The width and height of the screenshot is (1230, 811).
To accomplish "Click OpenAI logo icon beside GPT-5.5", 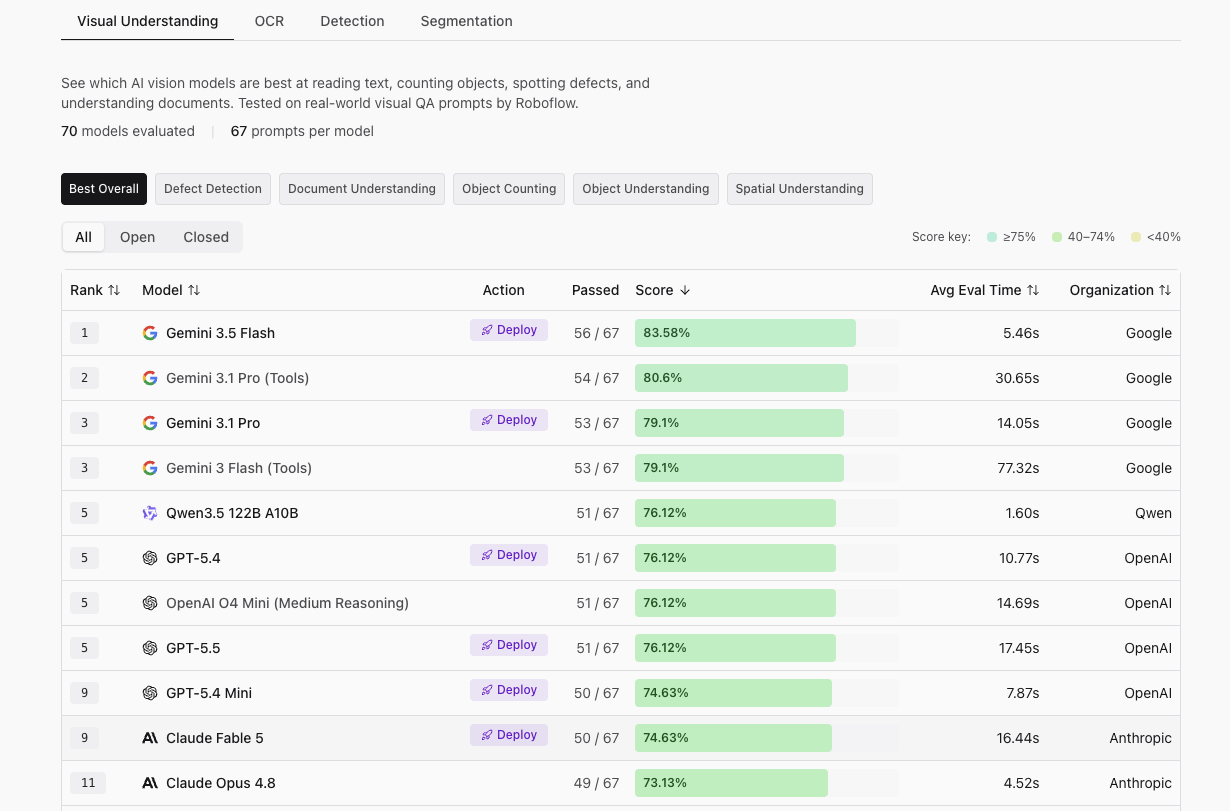I will [x=150, y=648].
